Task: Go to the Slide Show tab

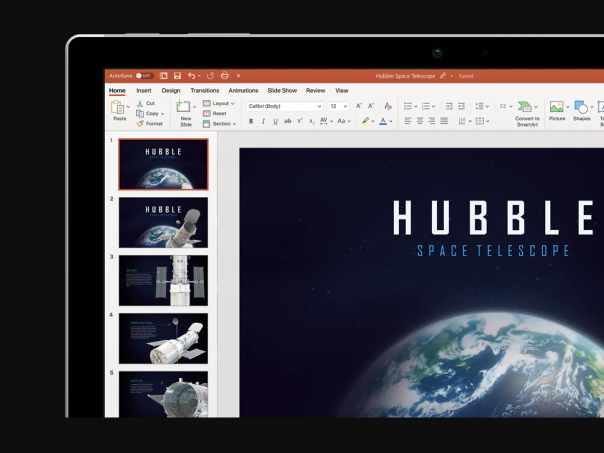Action: click(282, 91)
